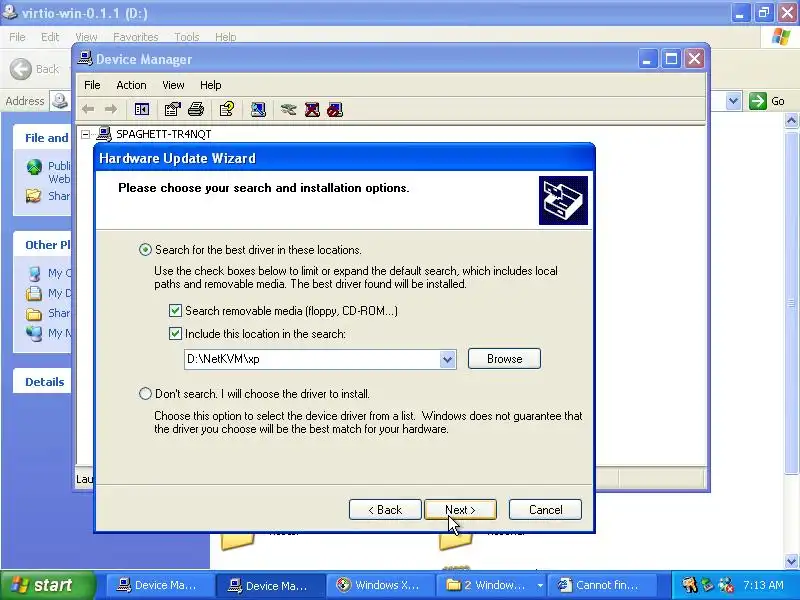Toggle 'Include this location in the search' checkbox

coord(175,333)
